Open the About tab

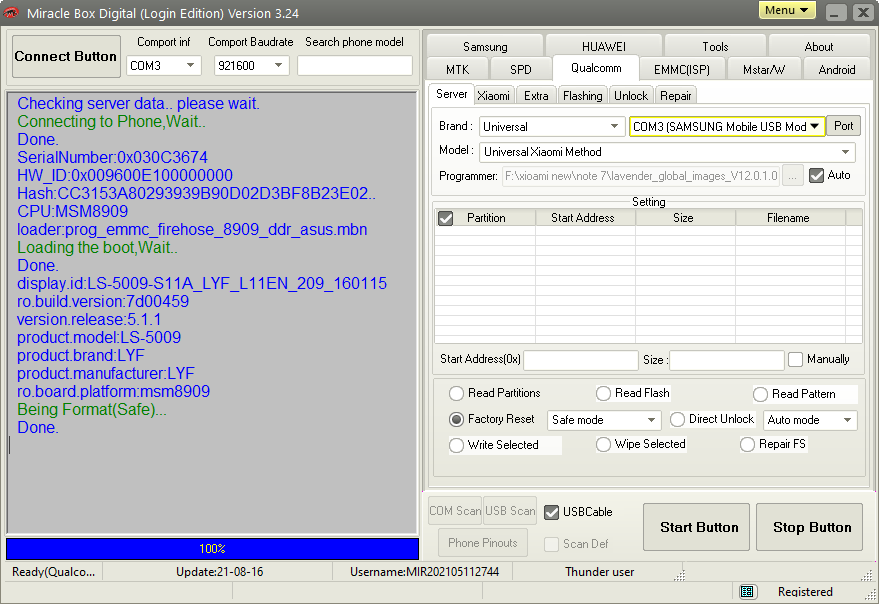[818, 47]
